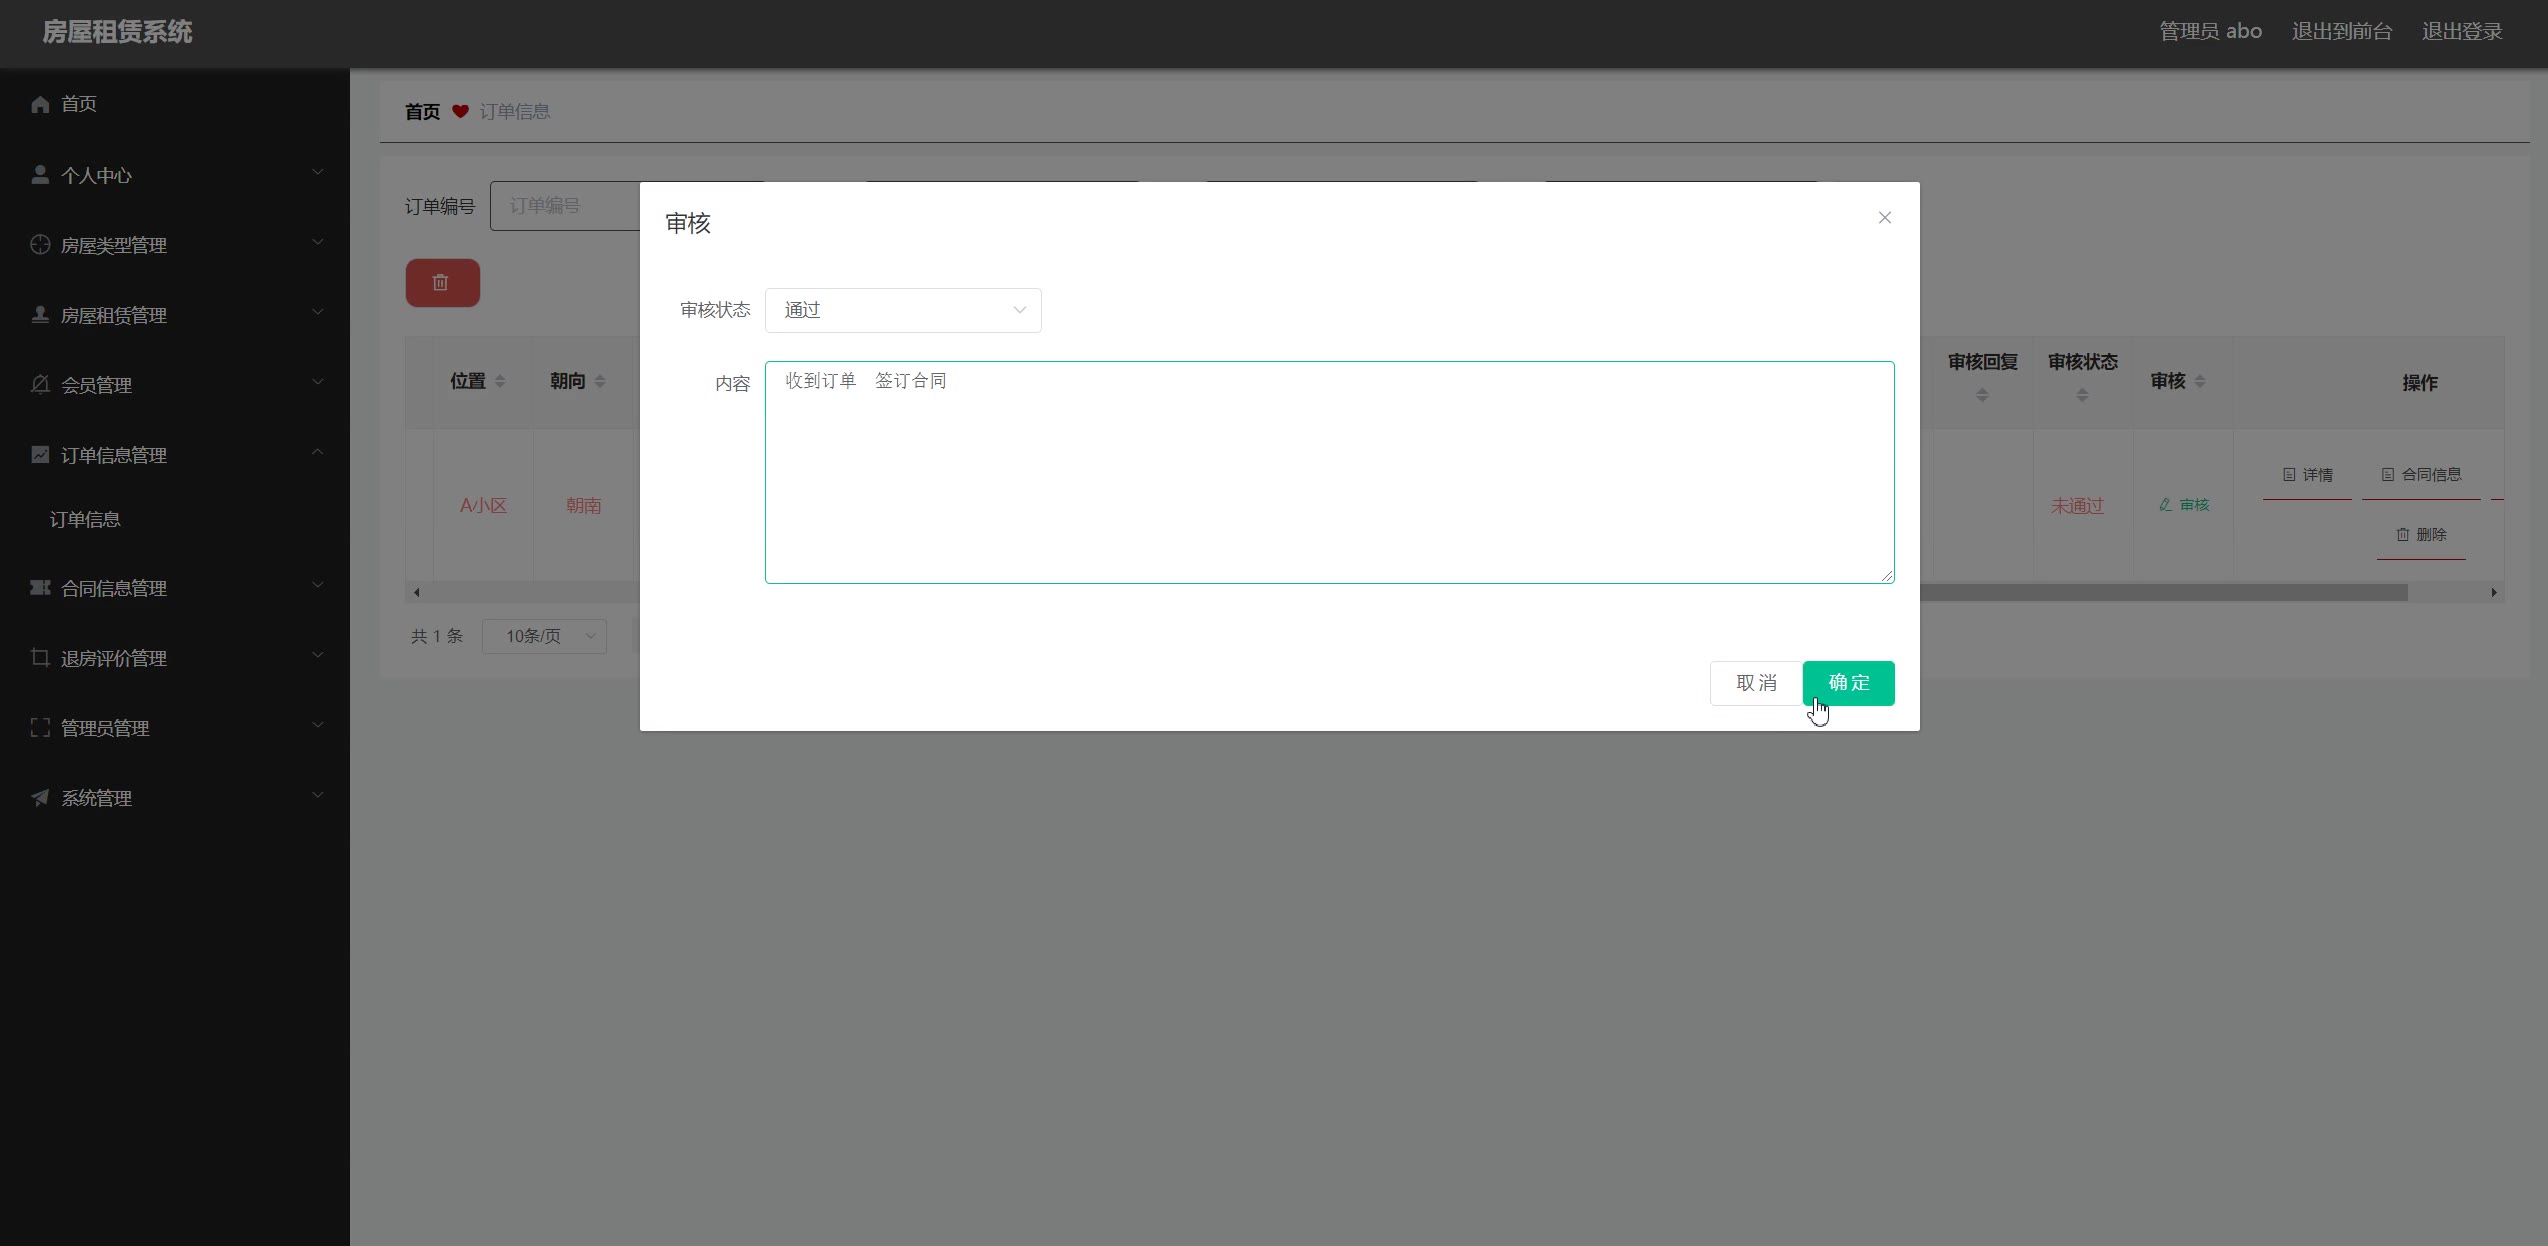Click the 退房评价管理 crop icon
Viewport: 2548px width, 1246px height.
(x=40, y=658)
